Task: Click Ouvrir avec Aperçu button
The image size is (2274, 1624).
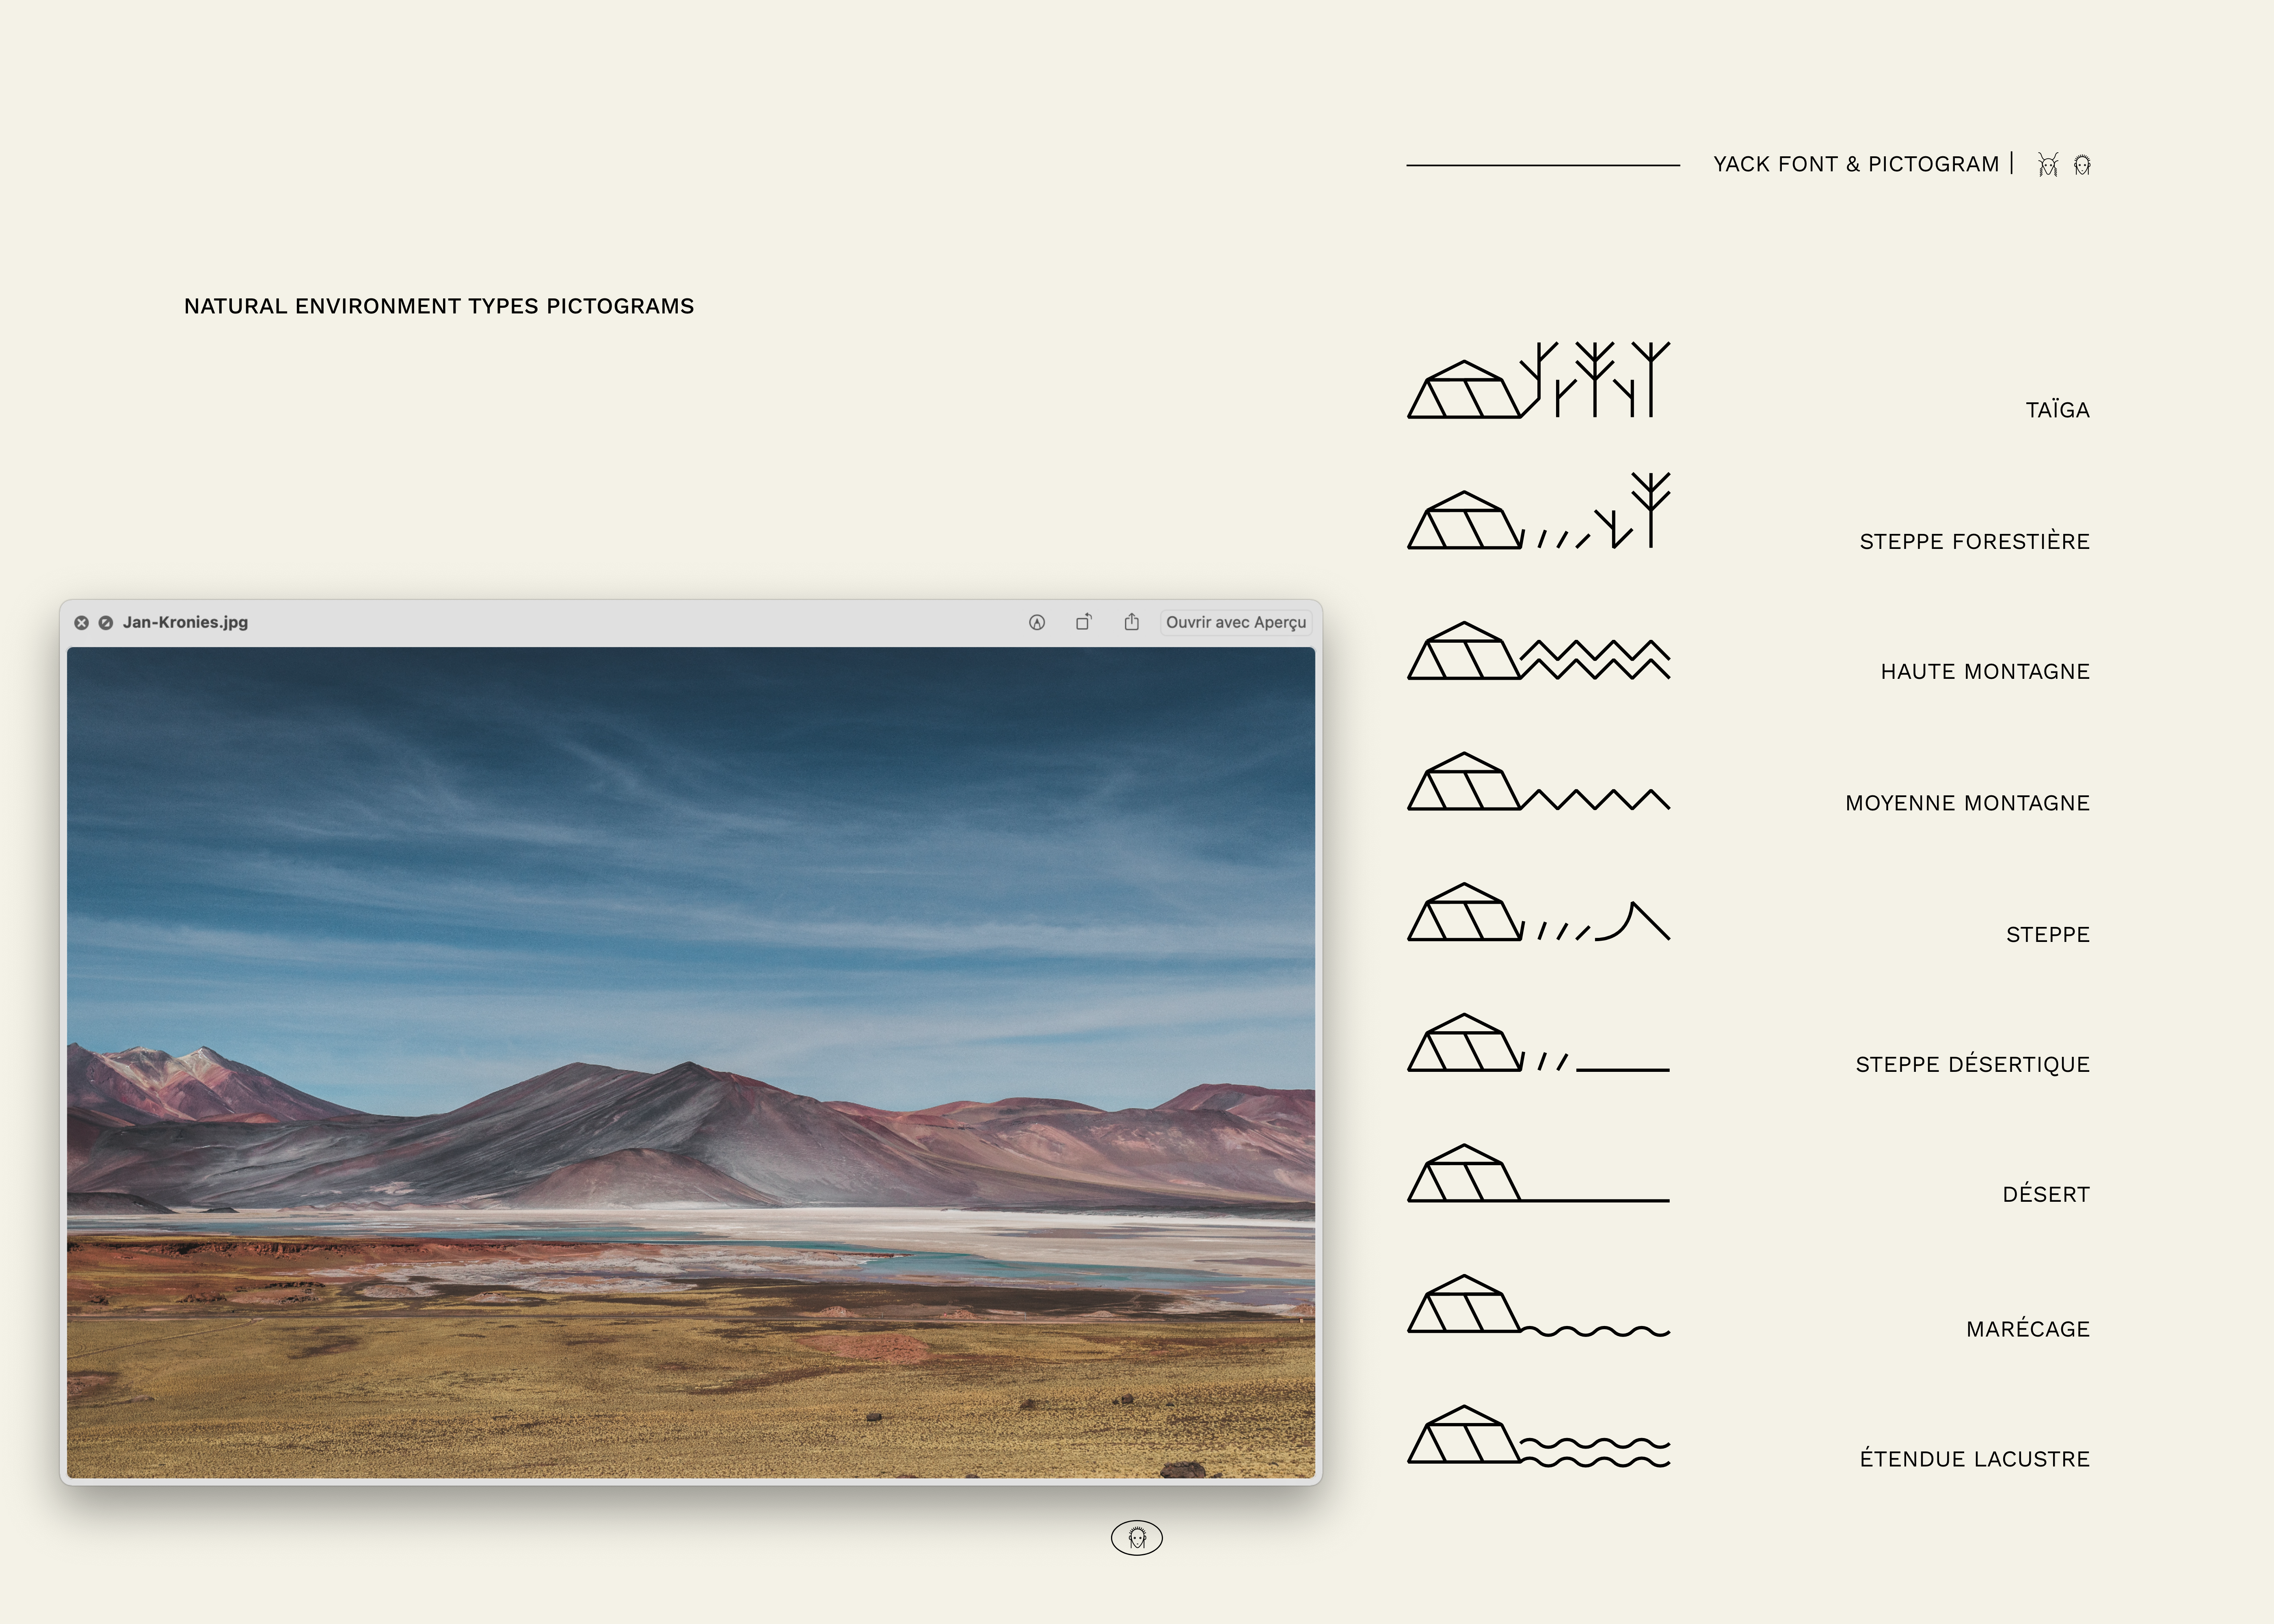Action: click(1236, 622)
